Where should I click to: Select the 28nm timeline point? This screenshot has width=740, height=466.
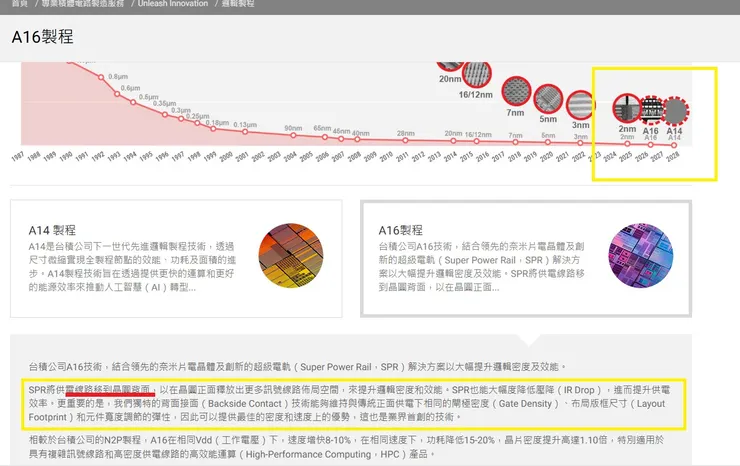click(405, 140)
